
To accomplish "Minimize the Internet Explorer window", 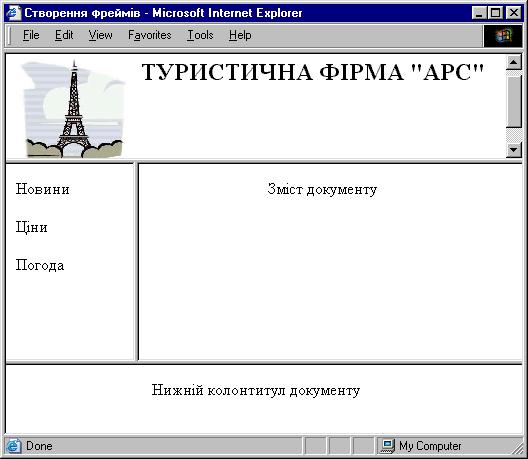I will pos(479,13).
